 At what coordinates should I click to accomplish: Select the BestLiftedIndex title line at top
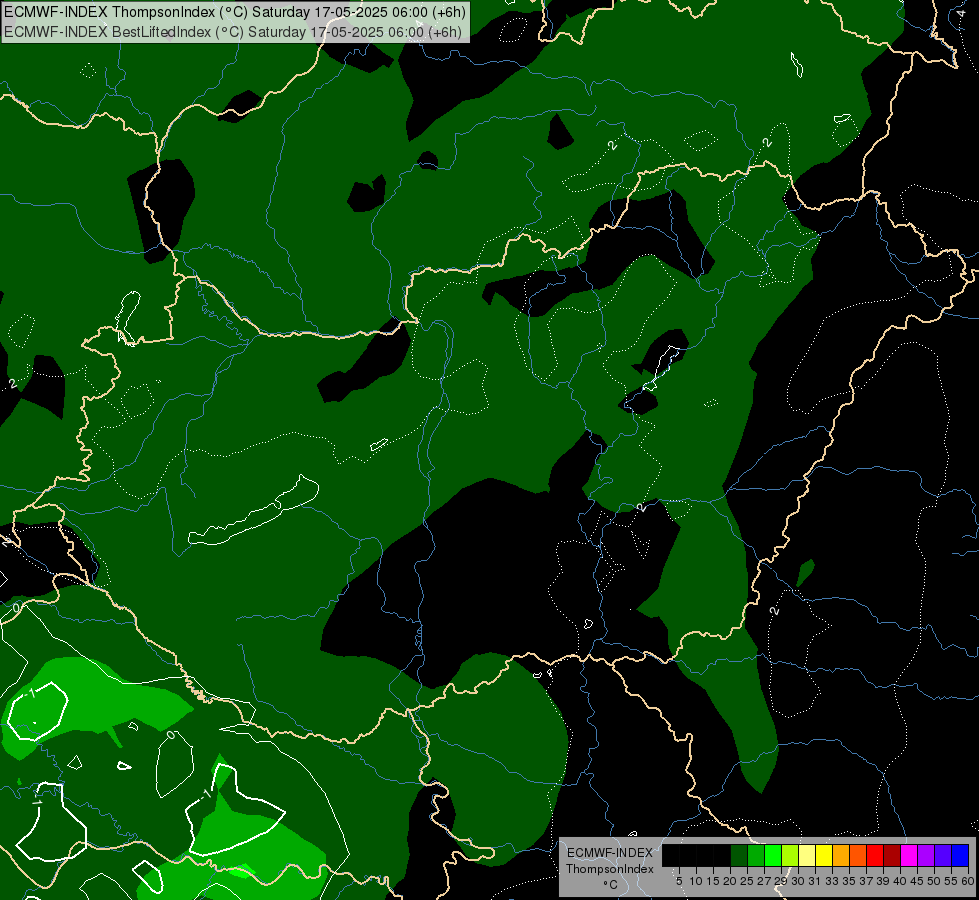(233, 32)
